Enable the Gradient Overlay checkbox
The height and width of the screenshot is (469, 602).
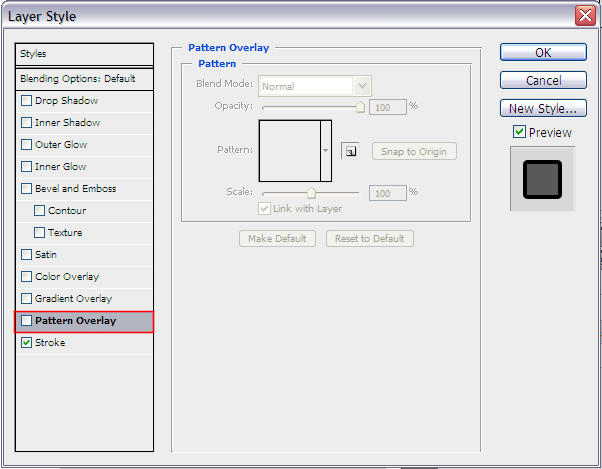(x=26, y=299)
